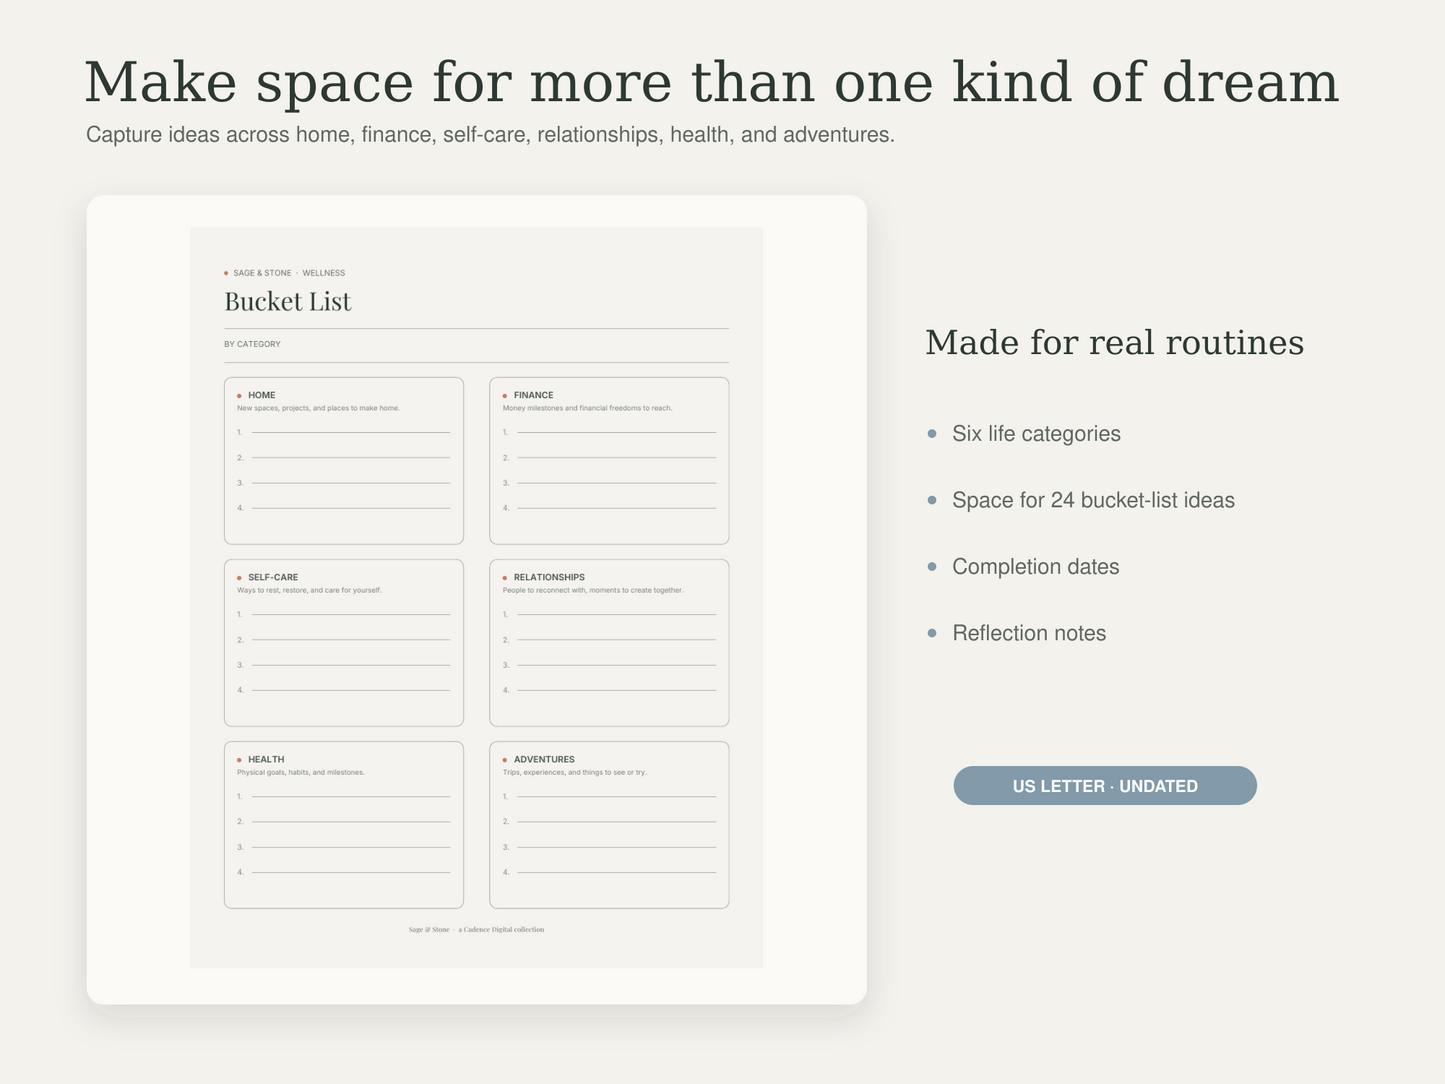Click line 2 in the HEALTH card
Viewport: 1445px width, 1084px height.
pos(343,822)
